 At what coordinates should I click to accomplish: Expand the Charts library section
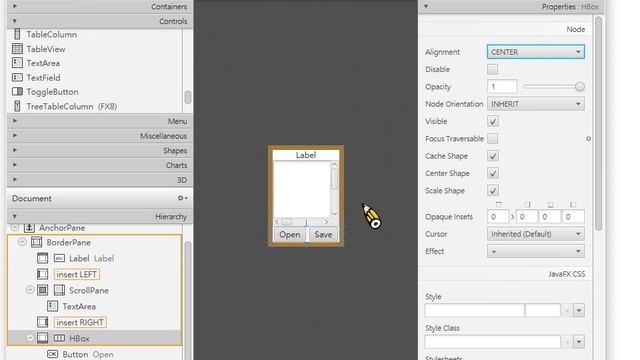(x=15, y=165)
